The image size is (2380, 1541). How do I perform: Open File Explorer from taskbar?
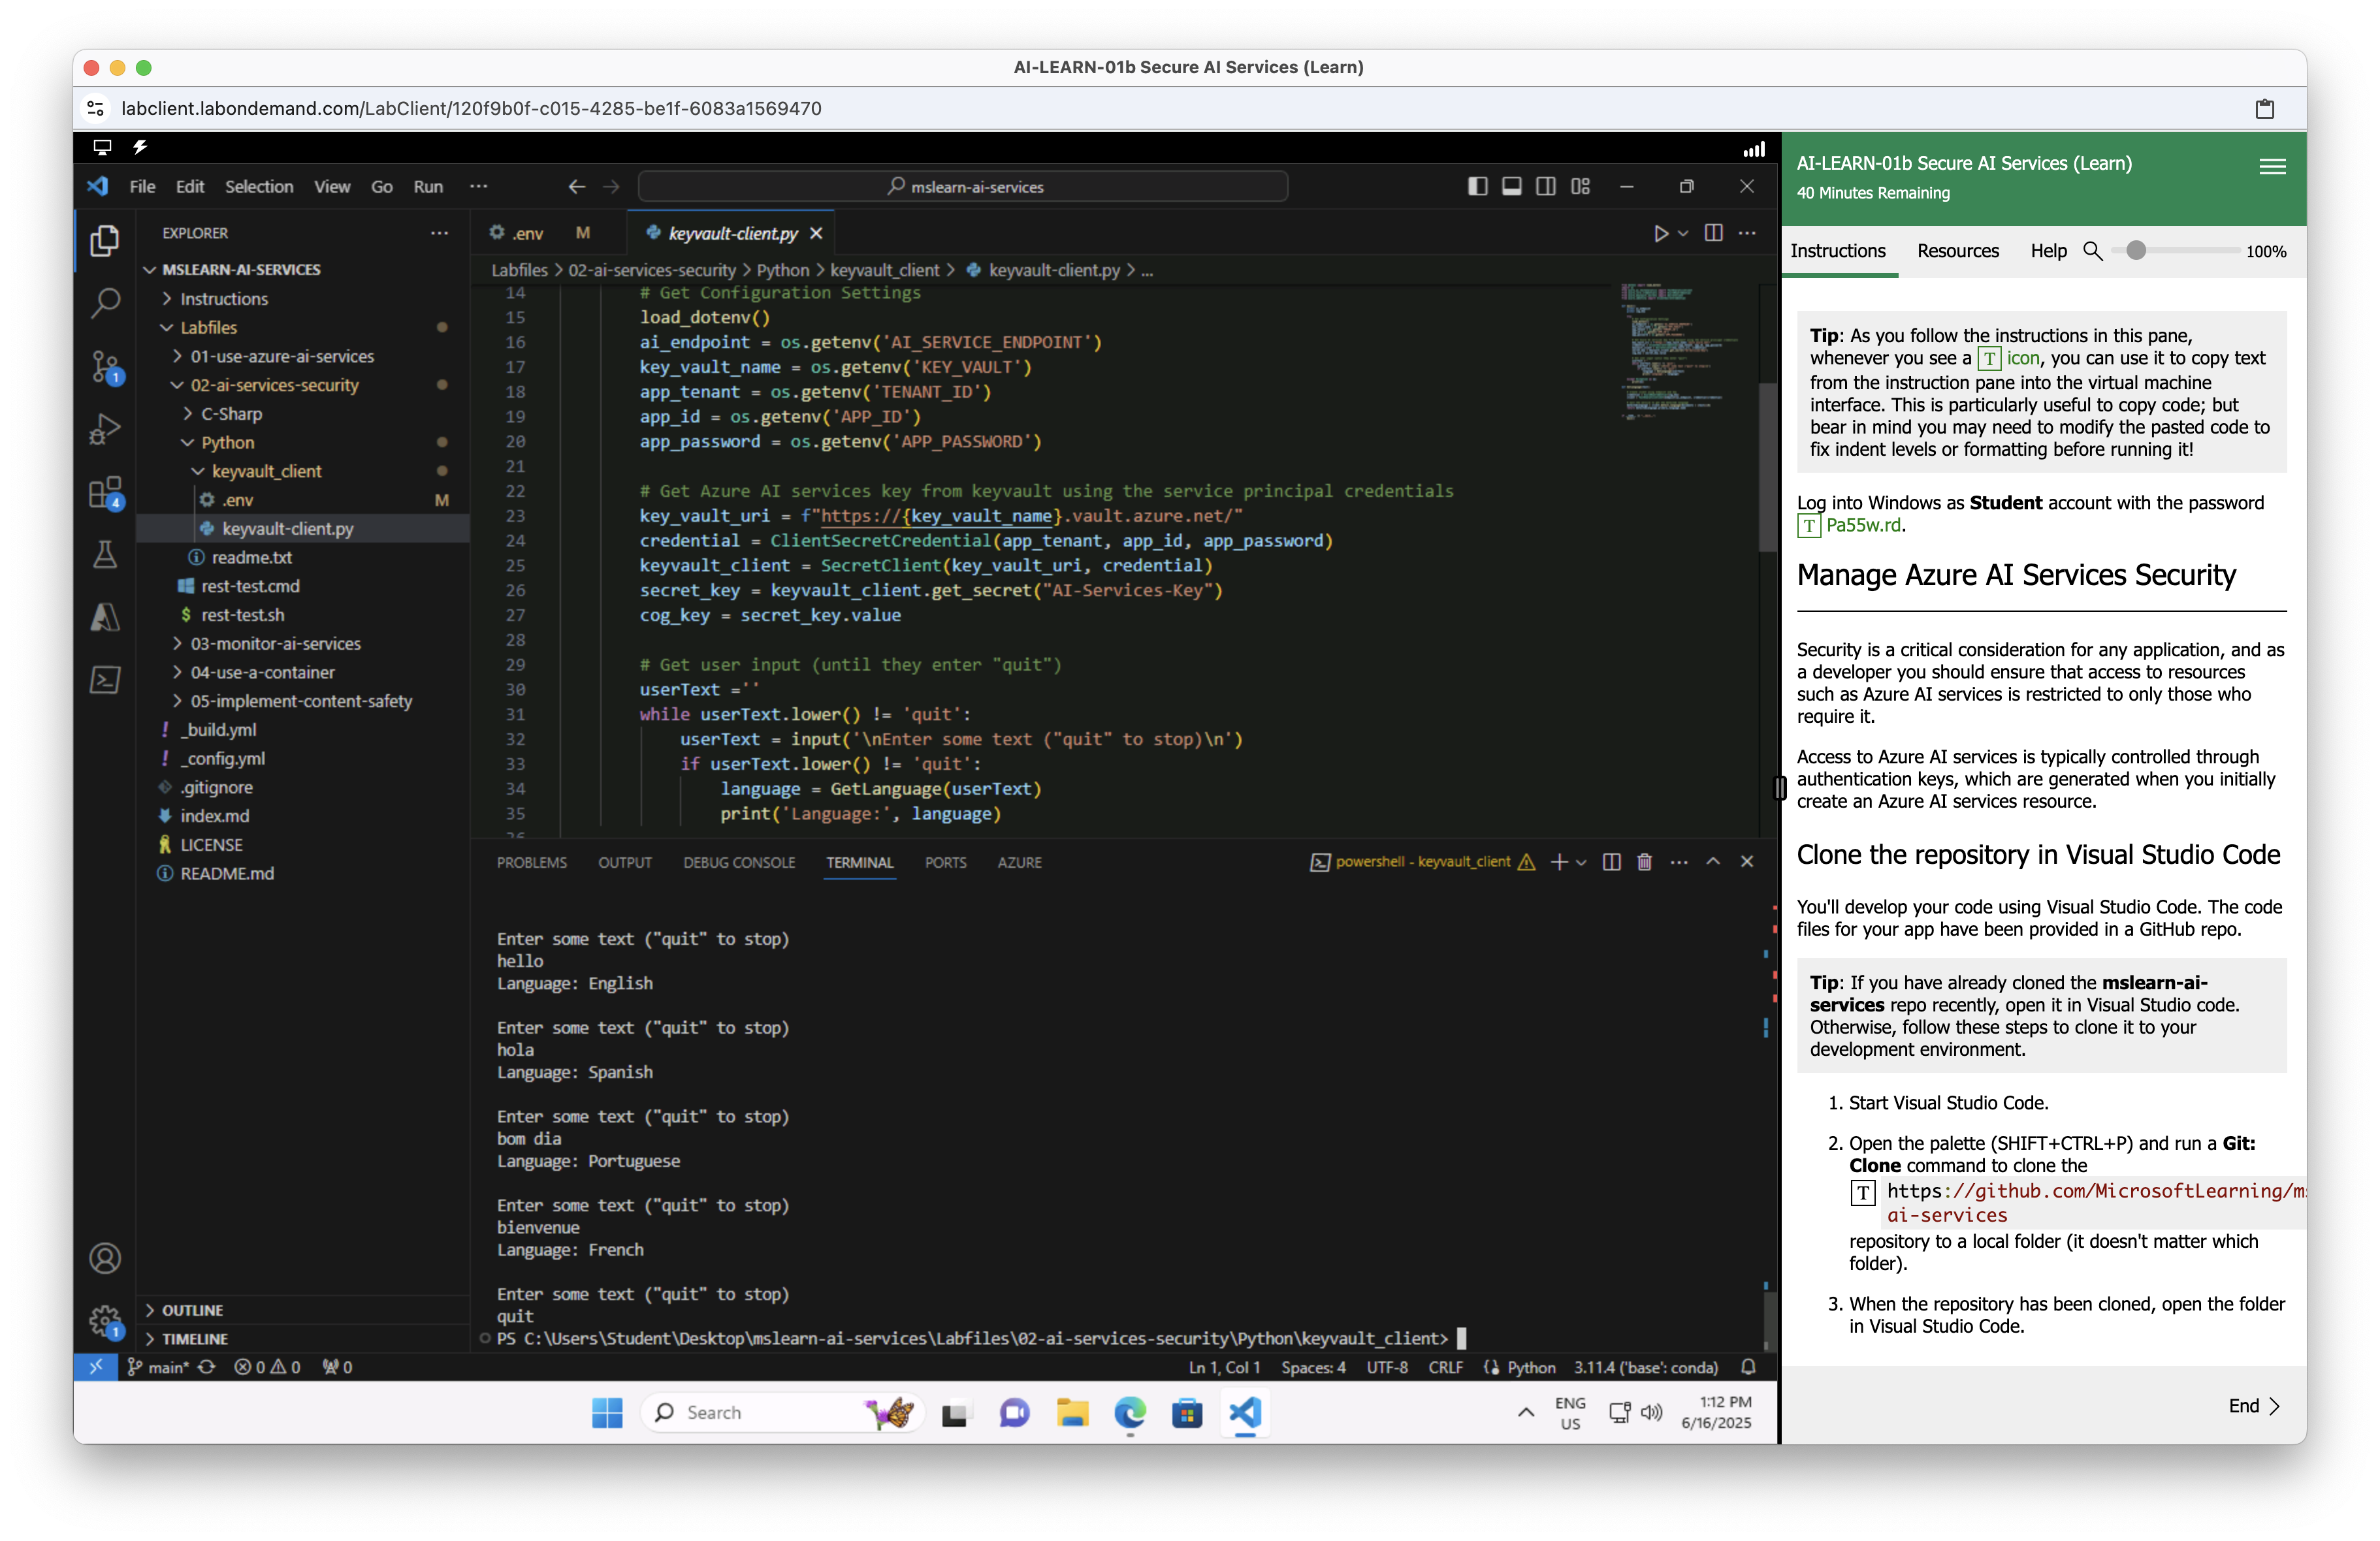coord(1072,1413)
